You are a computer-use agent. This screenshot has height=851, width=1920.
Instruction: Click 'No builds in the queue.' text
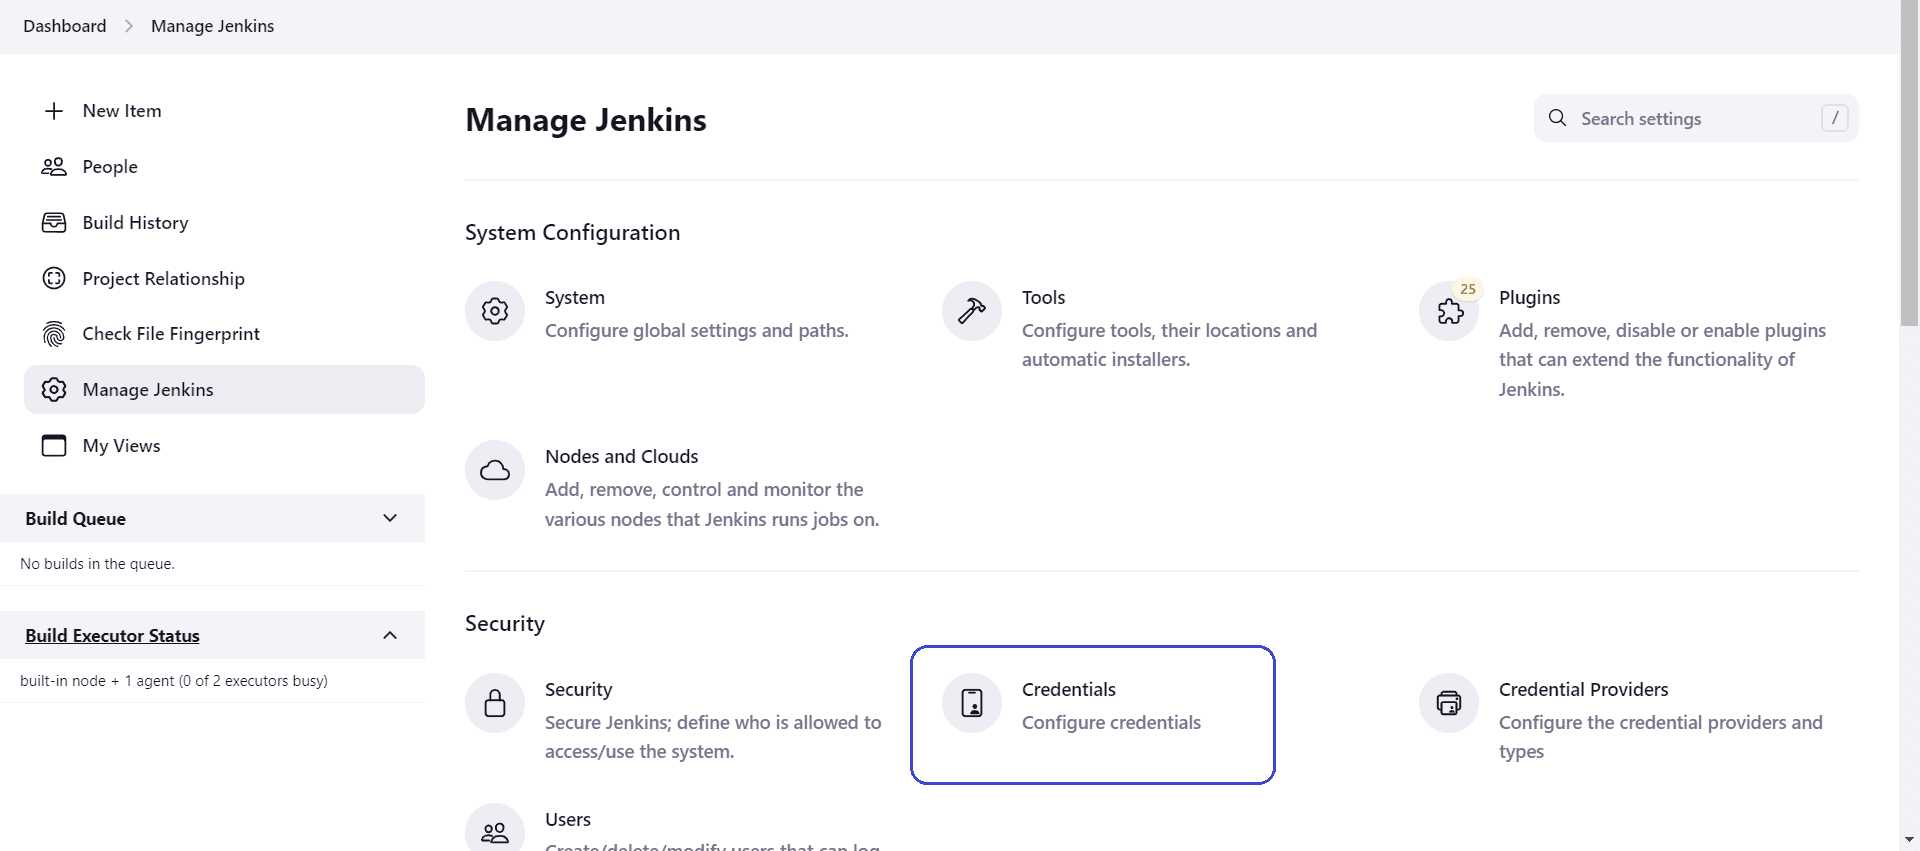[97, 564]
